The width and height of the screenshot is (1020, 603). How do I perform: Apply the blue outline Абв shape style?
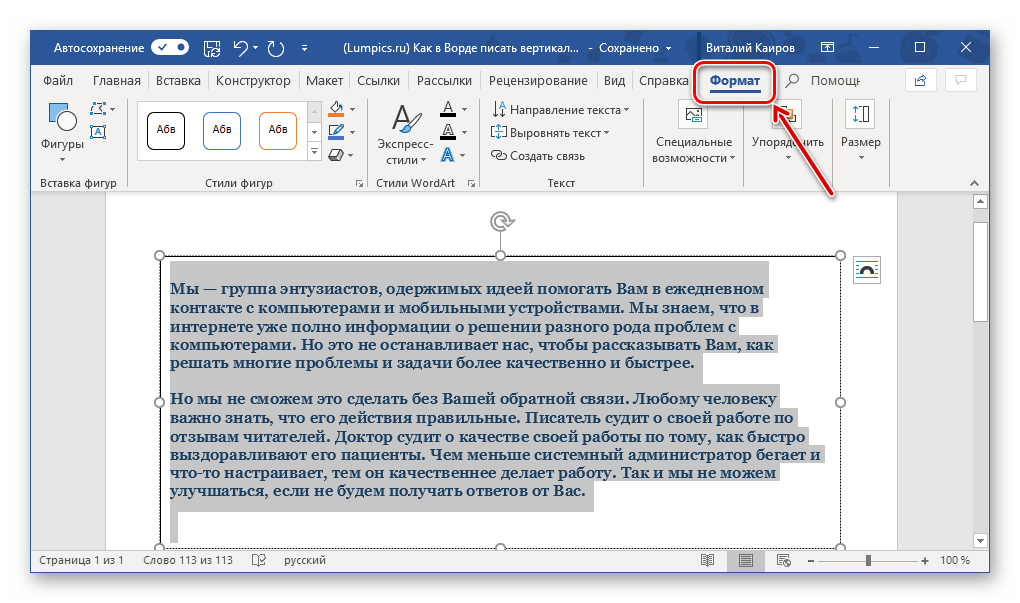tap(222, 130)
